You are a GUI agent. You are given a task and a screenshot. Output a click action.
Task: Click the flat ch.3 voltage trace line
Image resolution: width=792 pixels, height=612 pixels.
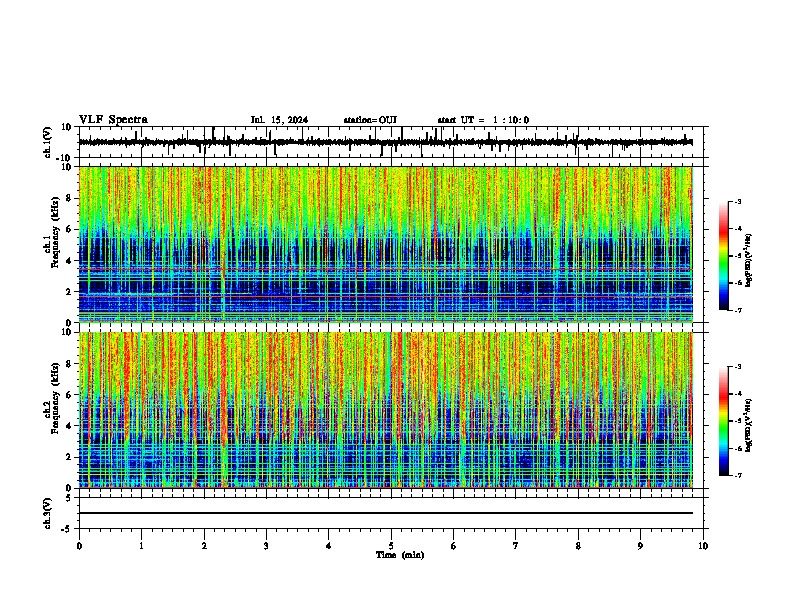pos(385,513)
